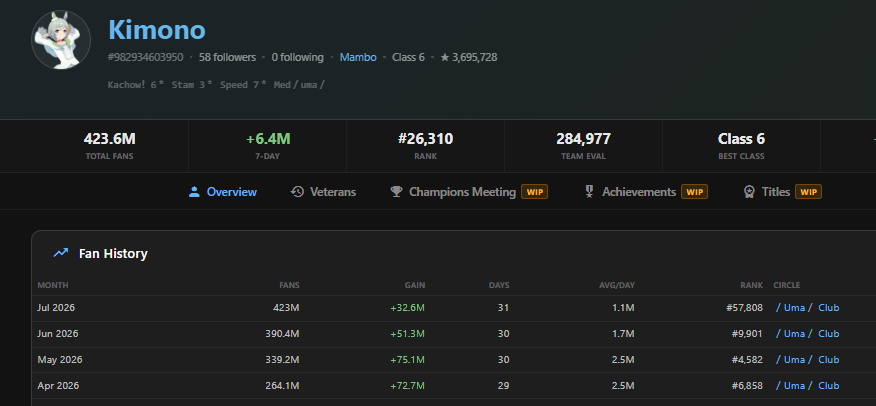Viewport: 876px width, 406px height.
Task: Open Uma link in Jun 2026 row
Action: coord(793,334)
